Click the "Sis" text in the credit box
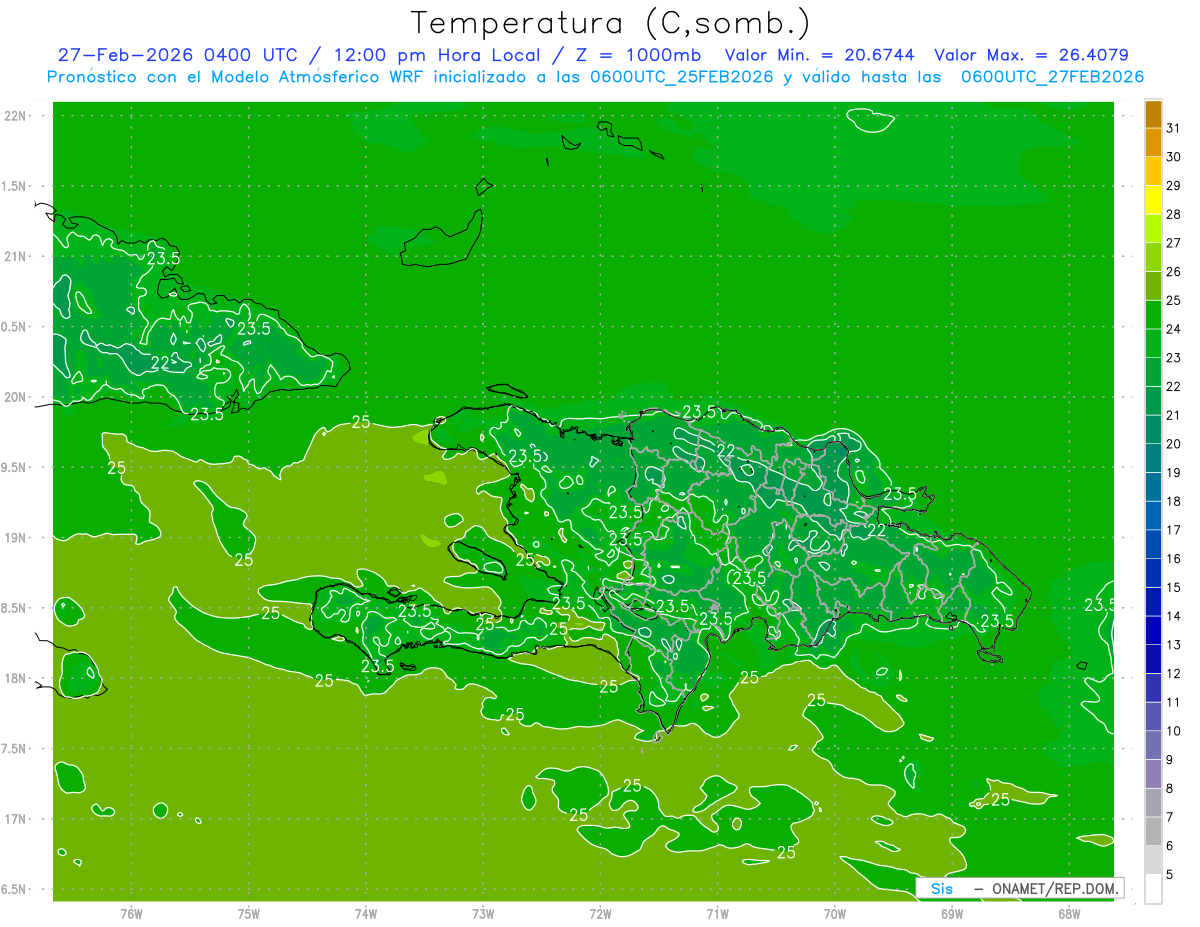 [x=942, y=888]
